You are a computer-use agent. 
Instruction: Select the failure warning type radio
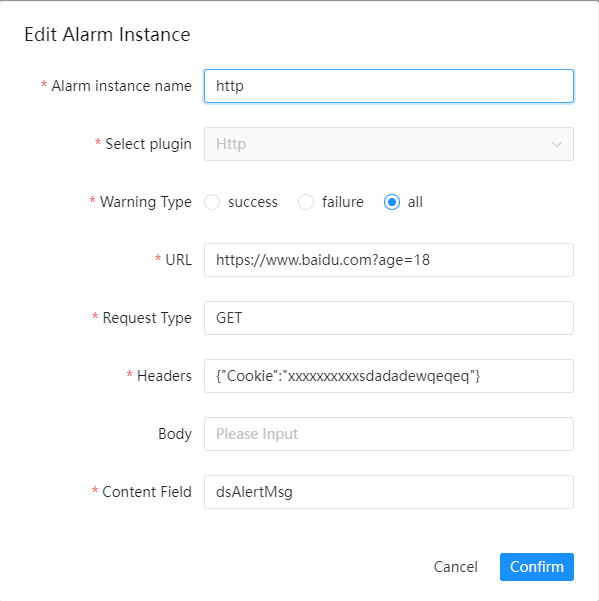point(306,202)
